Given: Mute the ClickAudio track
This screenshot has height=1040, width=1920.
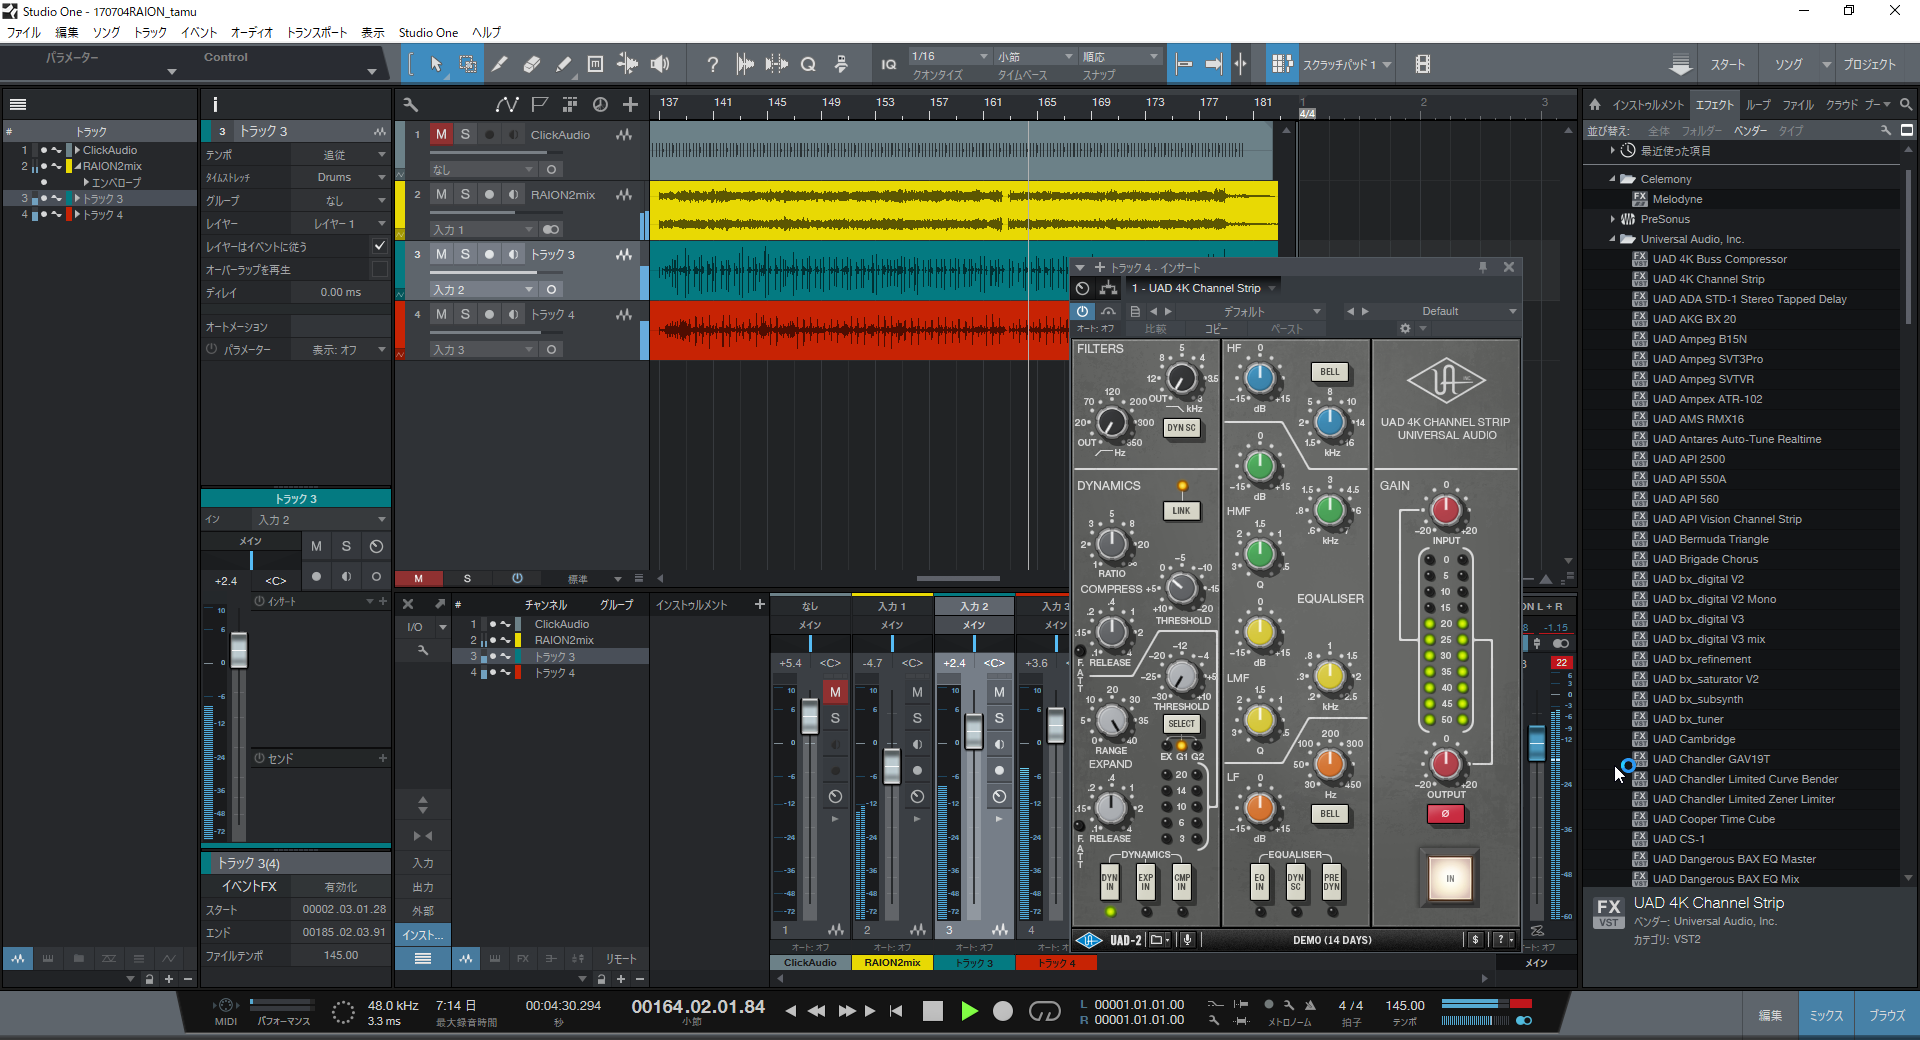Looking at the screenshot, I should click(x=441, y=134).
